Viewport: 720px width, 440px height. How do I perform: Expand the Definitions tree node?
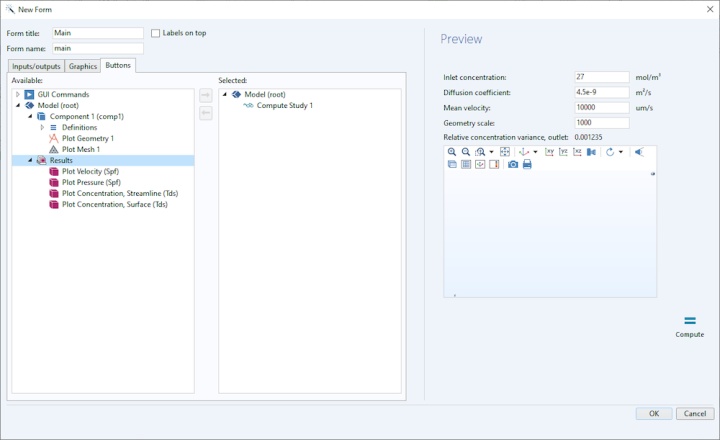42,128
